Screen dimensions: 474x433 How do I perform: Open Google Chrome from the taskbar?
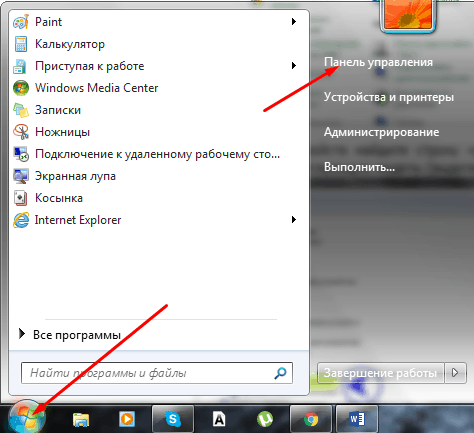[311, 419]
